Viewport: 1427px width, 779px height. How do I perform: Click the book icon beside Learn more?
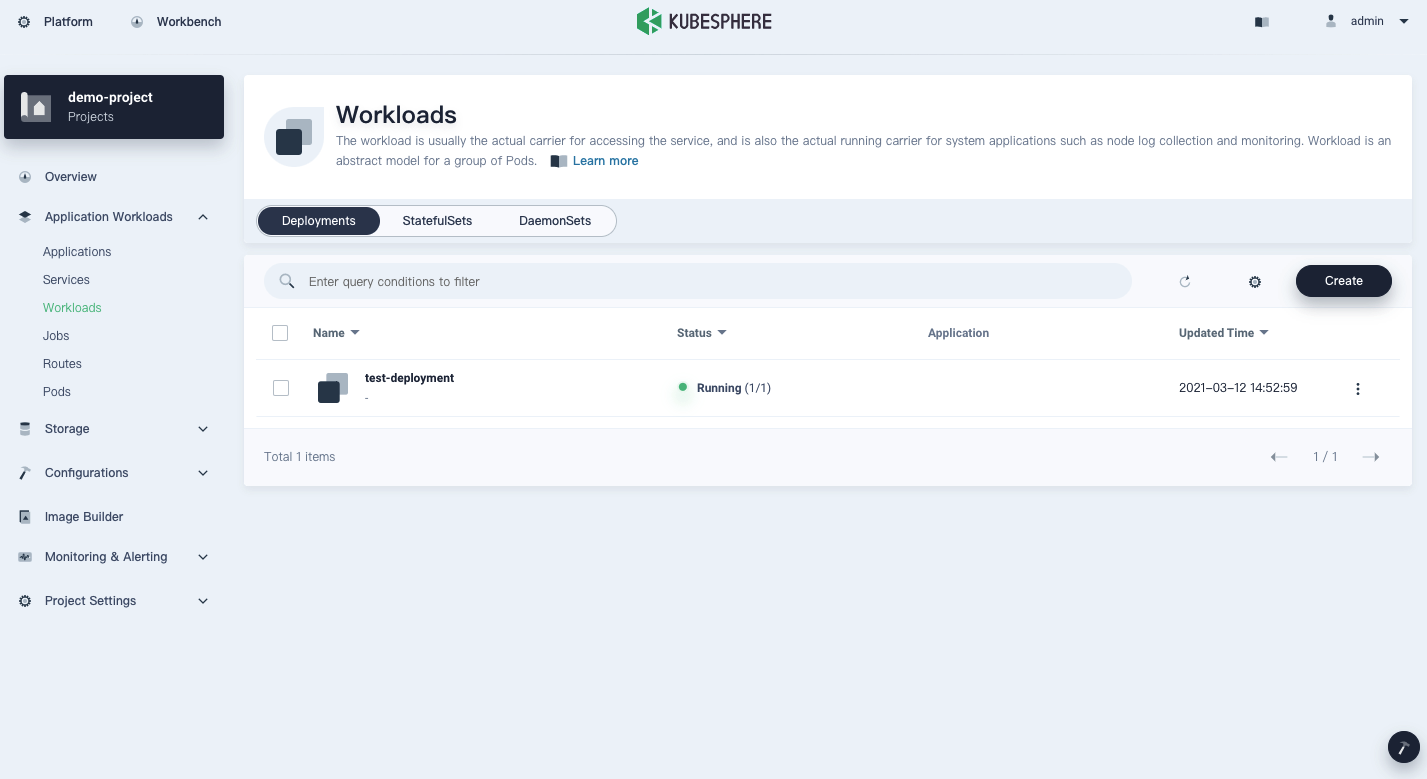click(559, 161)
